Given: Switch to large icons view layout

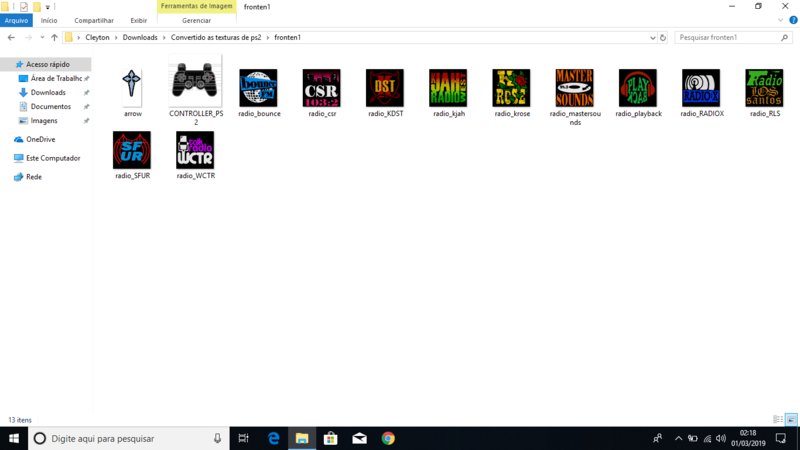Looking at the screenshot, I should (x=791, y=419).
